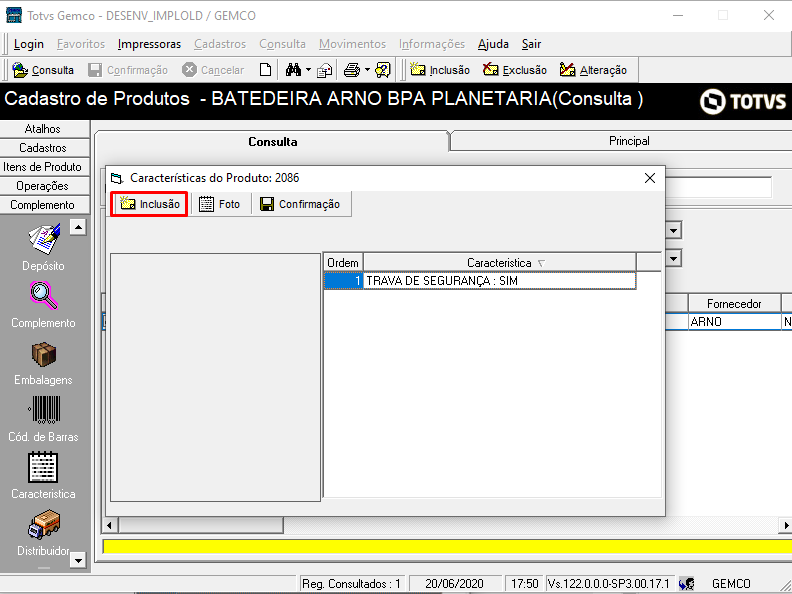Switch to the Consulta tab

point(272,141)
